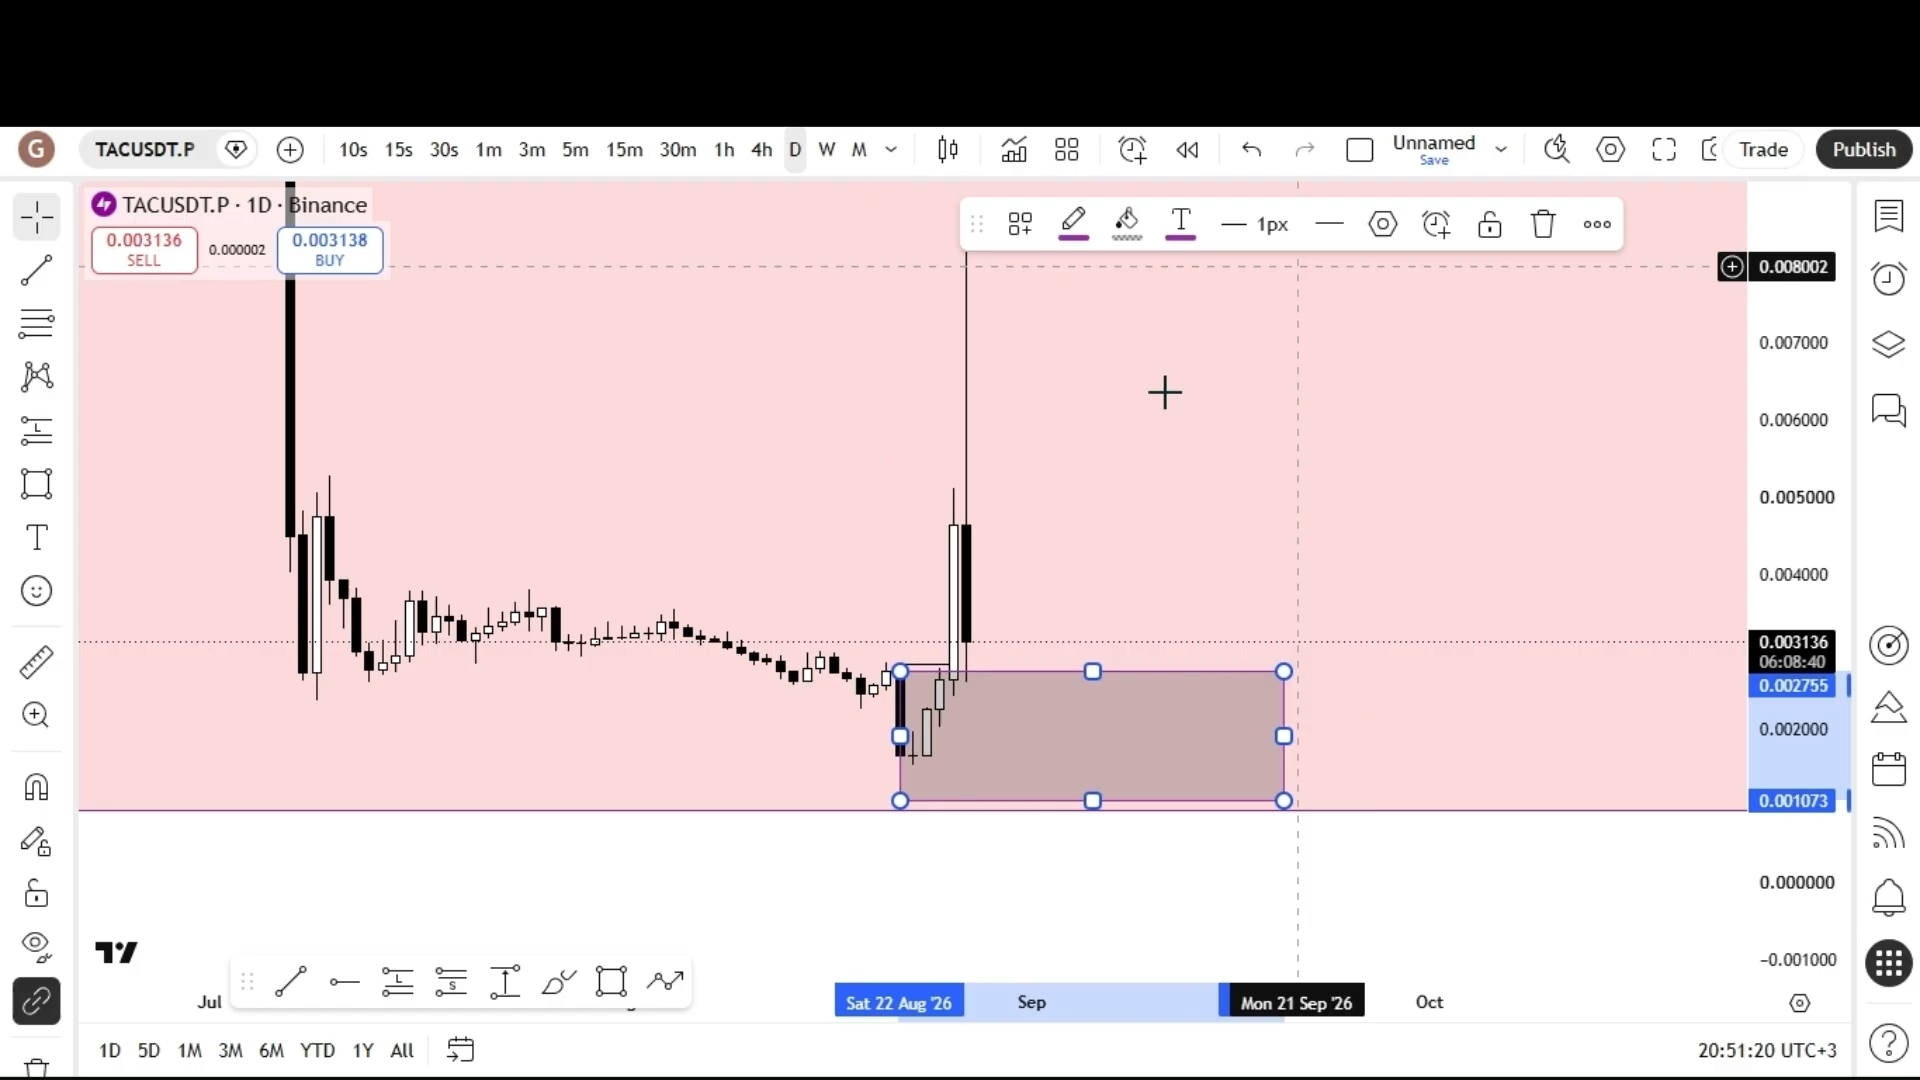Select the crosshair cursor tool
Screen dimensions: 1920x1080
pyautogui.click(x=37, y=217)
